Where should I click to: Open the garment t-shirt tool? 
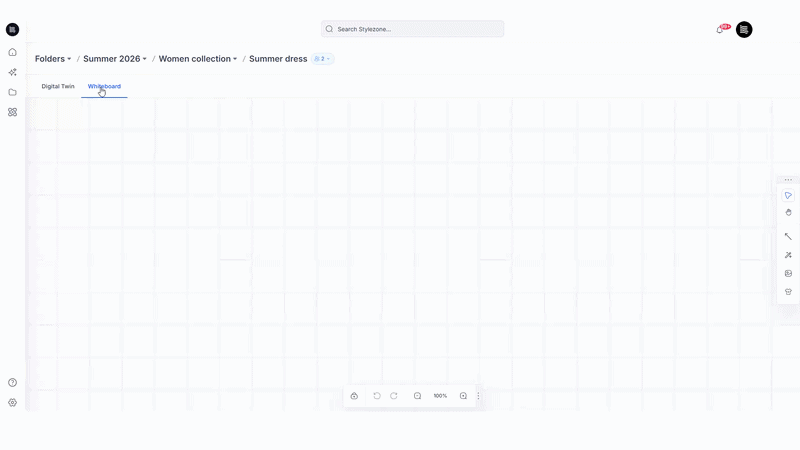point(788,292)
